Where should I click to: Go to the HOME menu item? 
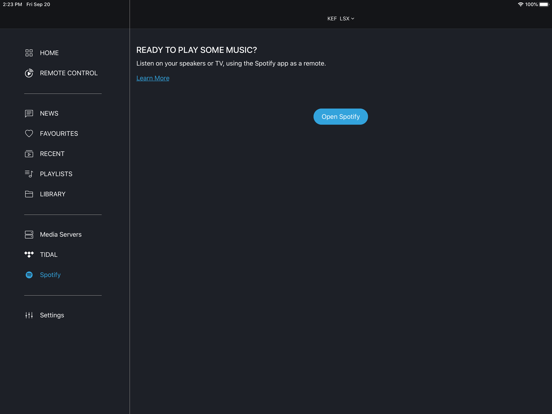click(49, 53)
